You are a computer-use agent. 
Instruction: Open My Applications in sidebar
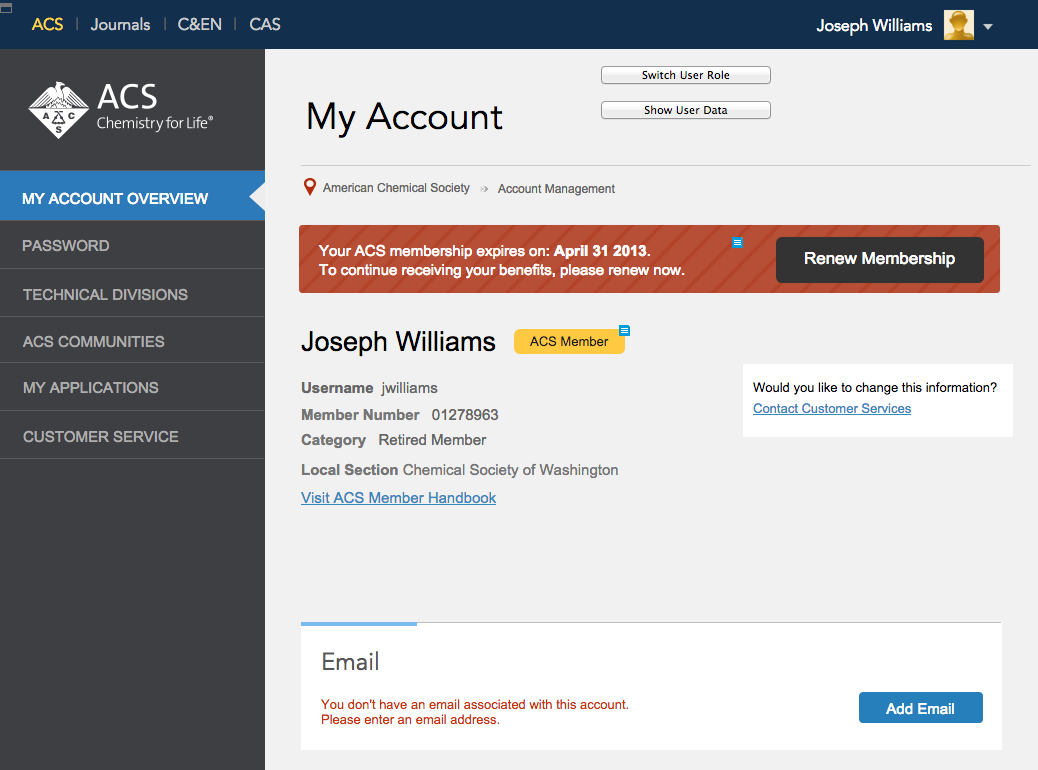[132, 387]
